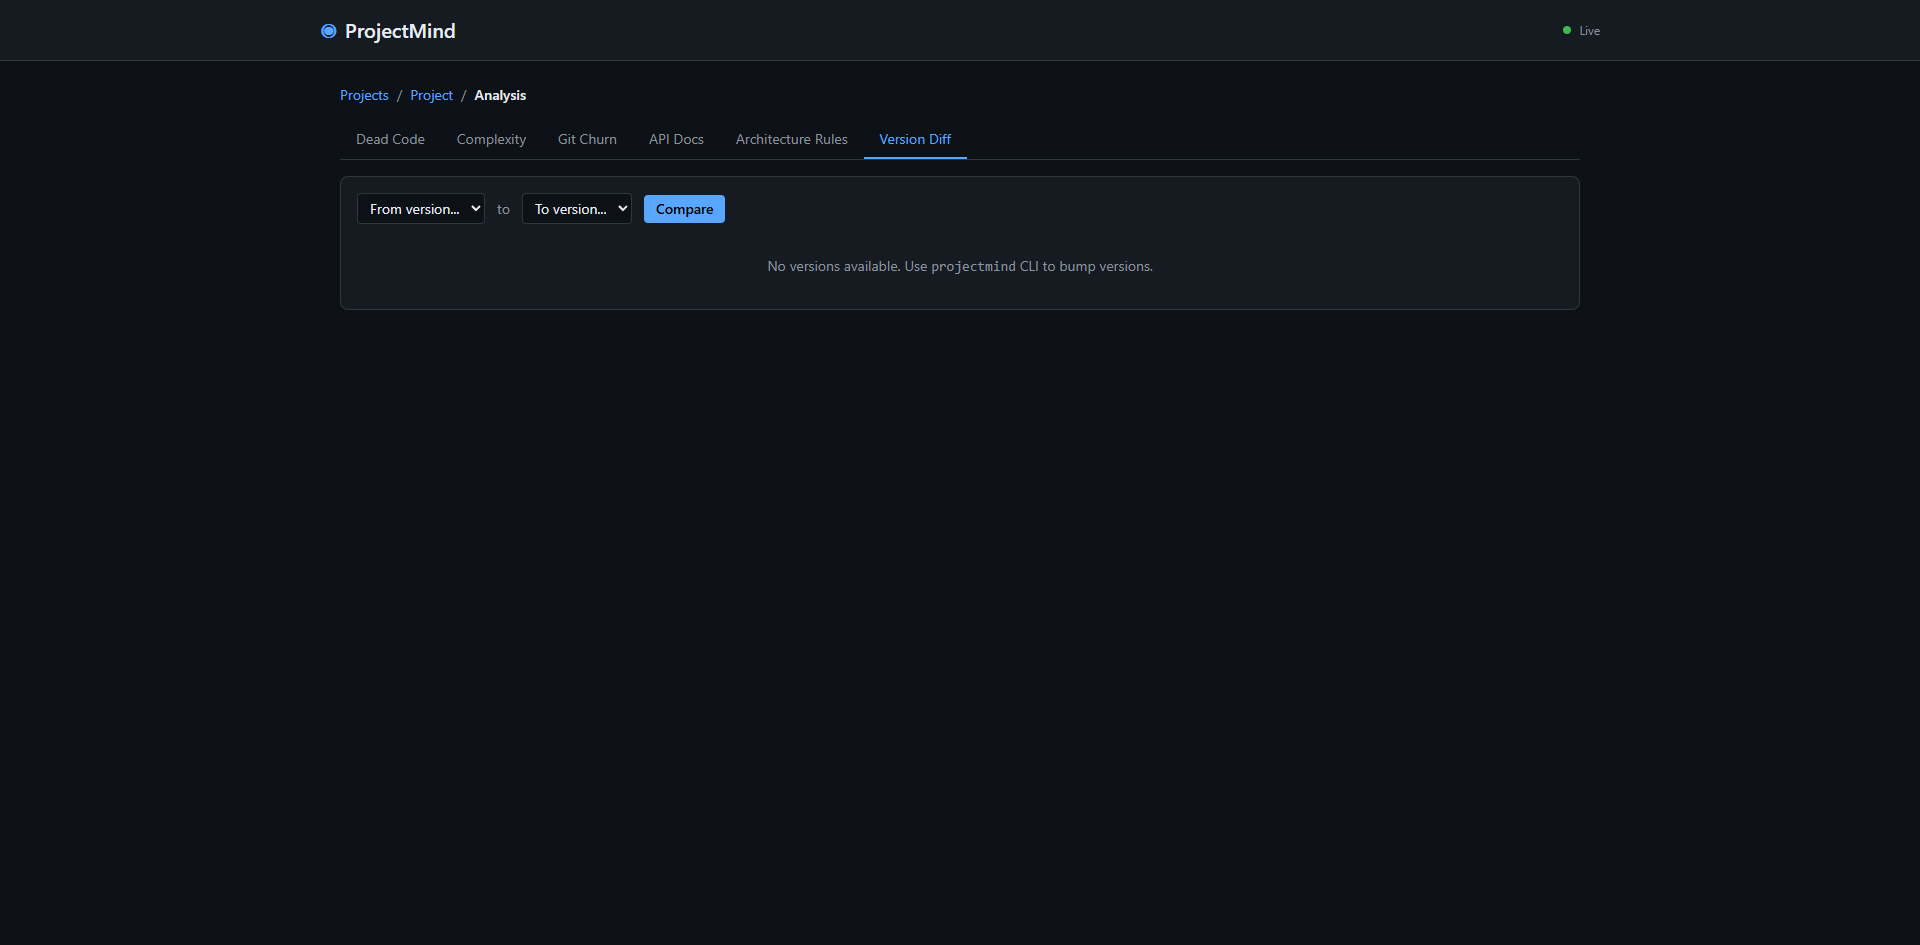Image resolution: width=1920 pixels, height=945 pixels.
Task: Click the Live status label
Action: click(x=1589, y=31)
